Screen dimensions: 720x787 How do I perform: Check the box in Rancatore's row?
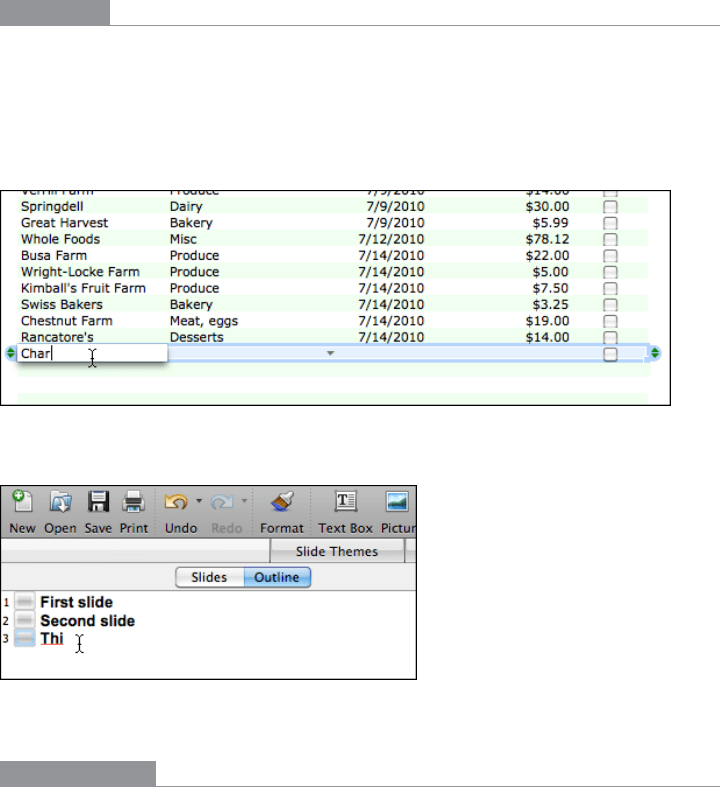coord(610,337)
